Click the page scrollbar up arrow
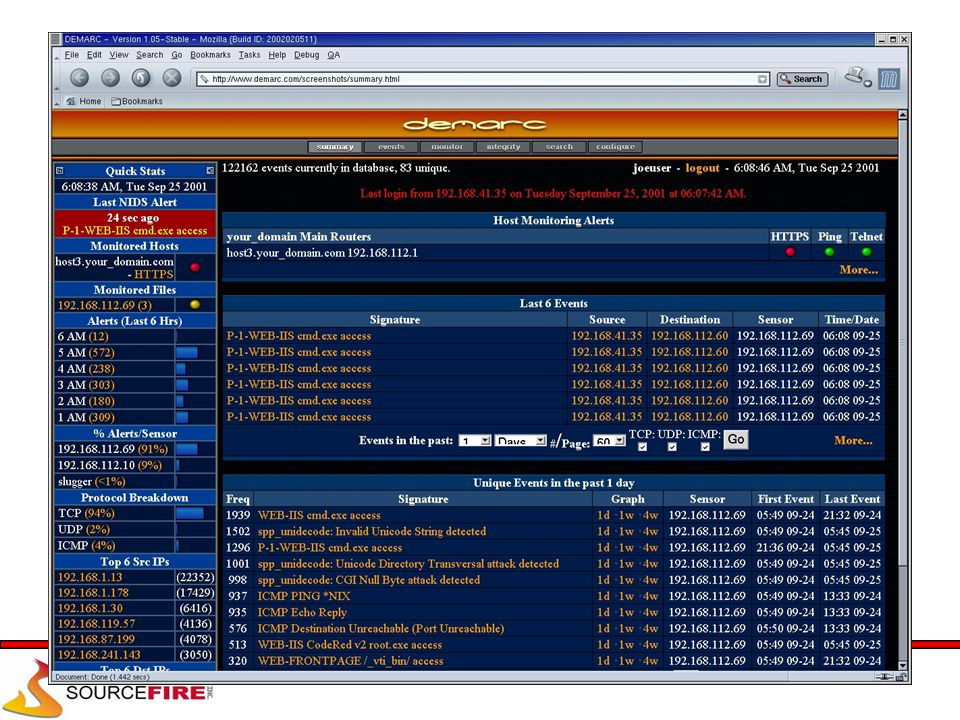Viewport: 960px width, 720px height. point(902,115)
